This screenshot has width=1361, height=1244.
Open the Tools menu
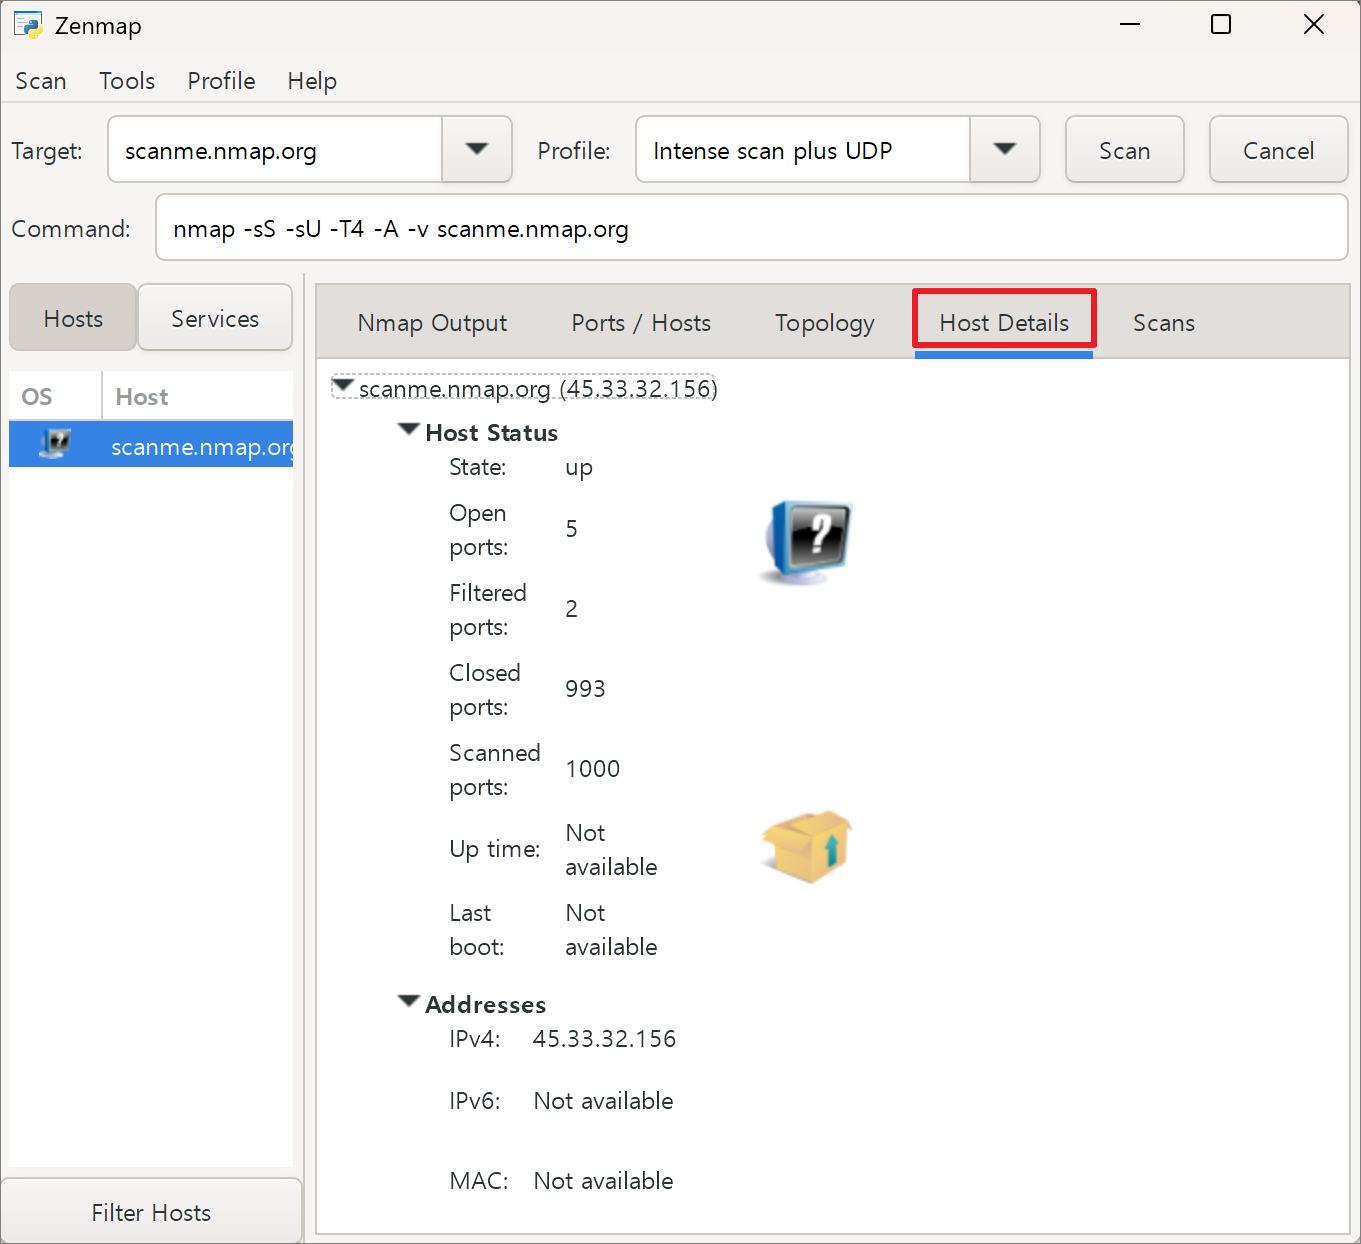coord(127,81)
